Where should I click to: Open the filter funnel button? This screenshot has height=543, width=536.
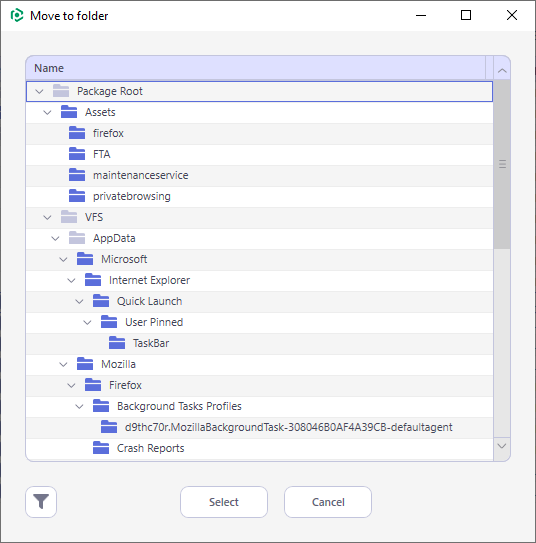41,502
